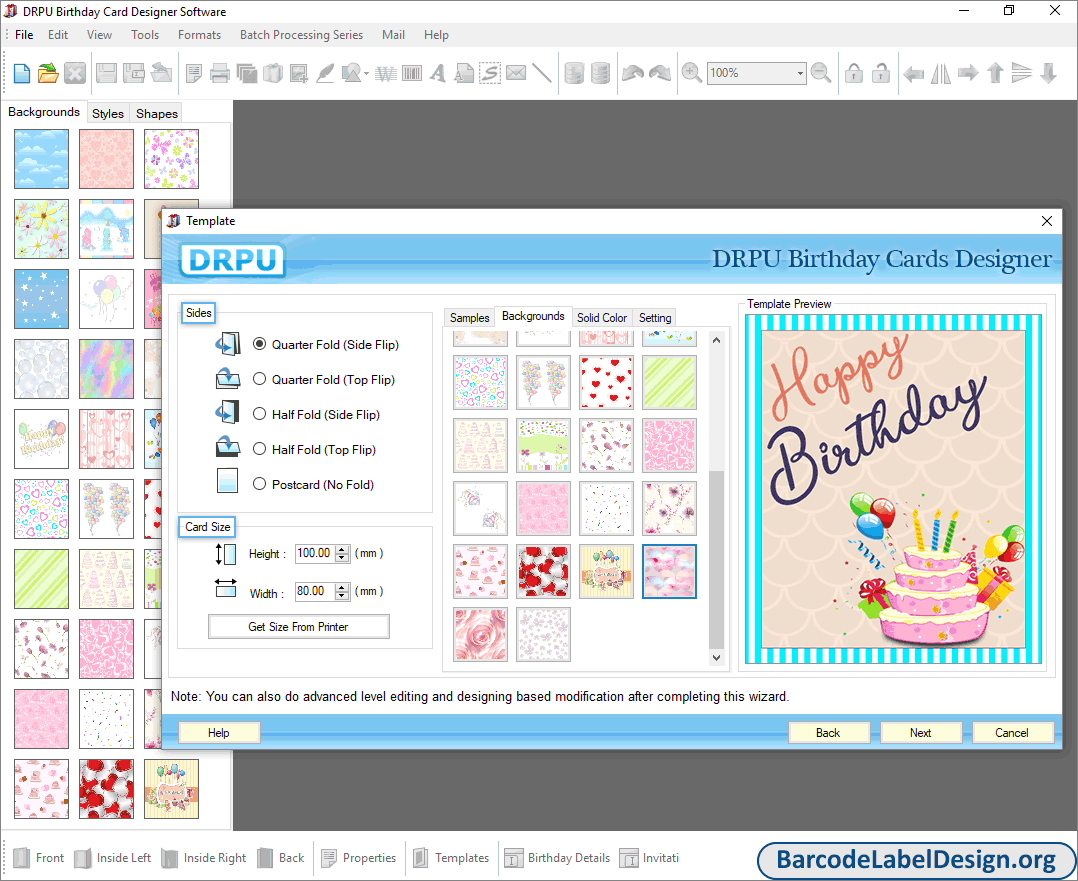Open the Tools menu
Viewport: 1078px width, 881px height.
coord(145,34)
